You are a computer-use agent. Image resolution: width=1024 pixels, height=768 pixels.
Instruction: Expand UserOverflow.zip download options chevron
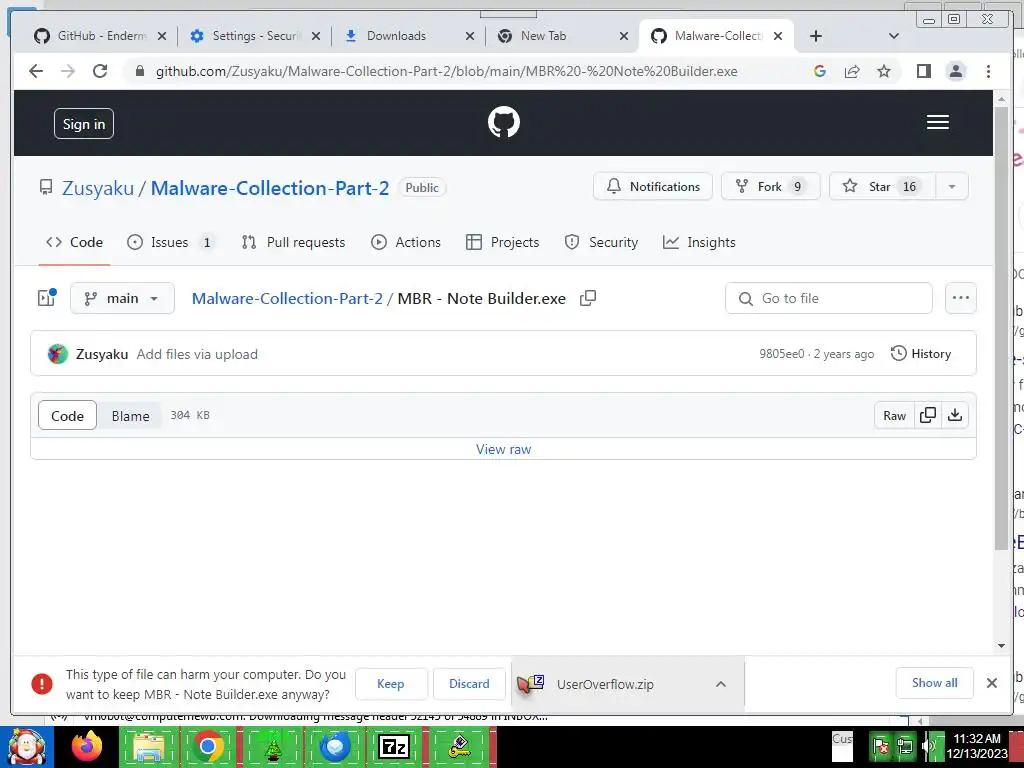(721, 684)
